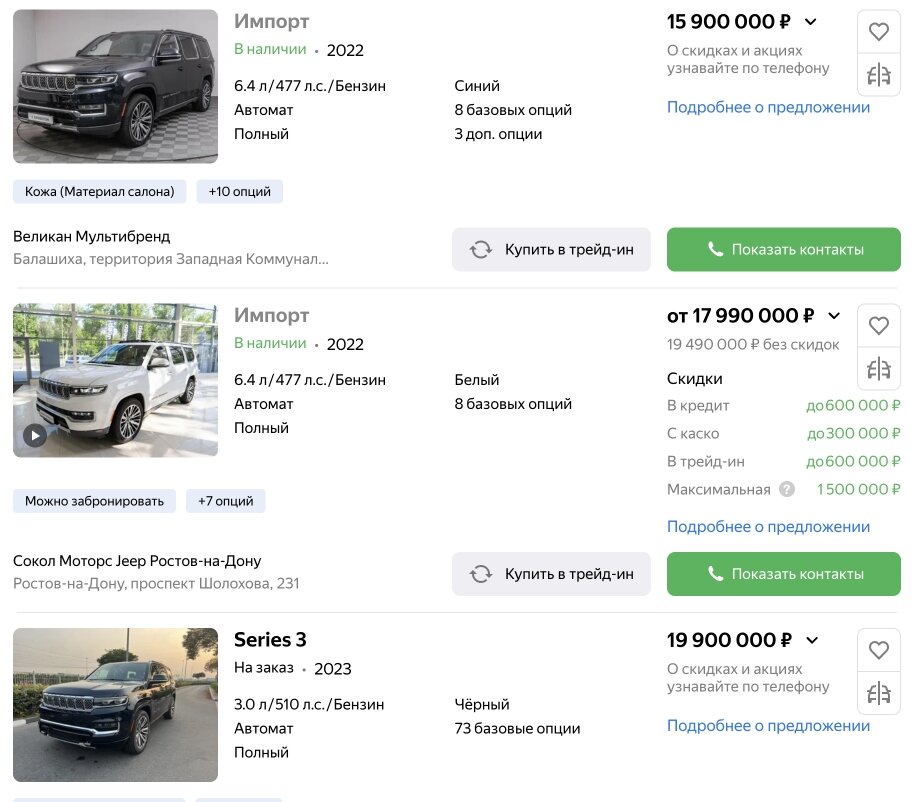Viewport: 921px width, 802px height.
Task: Open offer details for 15 900 000 ₽ Jeep
Action: [768, 107]
